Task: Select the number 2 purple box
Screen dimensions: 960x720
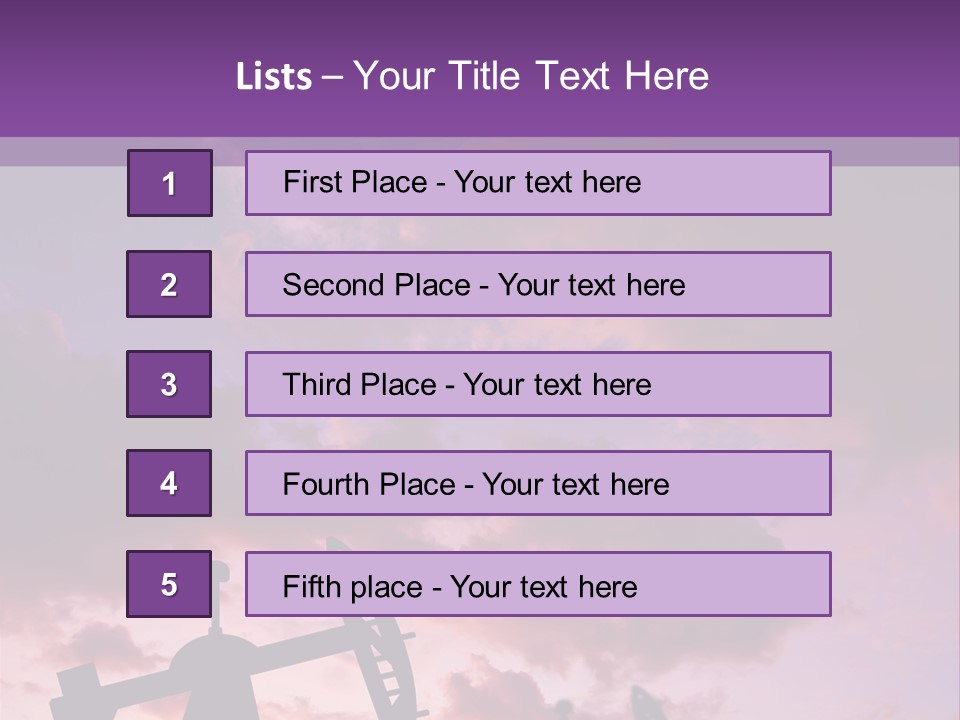Action: (x=169, y=284)
